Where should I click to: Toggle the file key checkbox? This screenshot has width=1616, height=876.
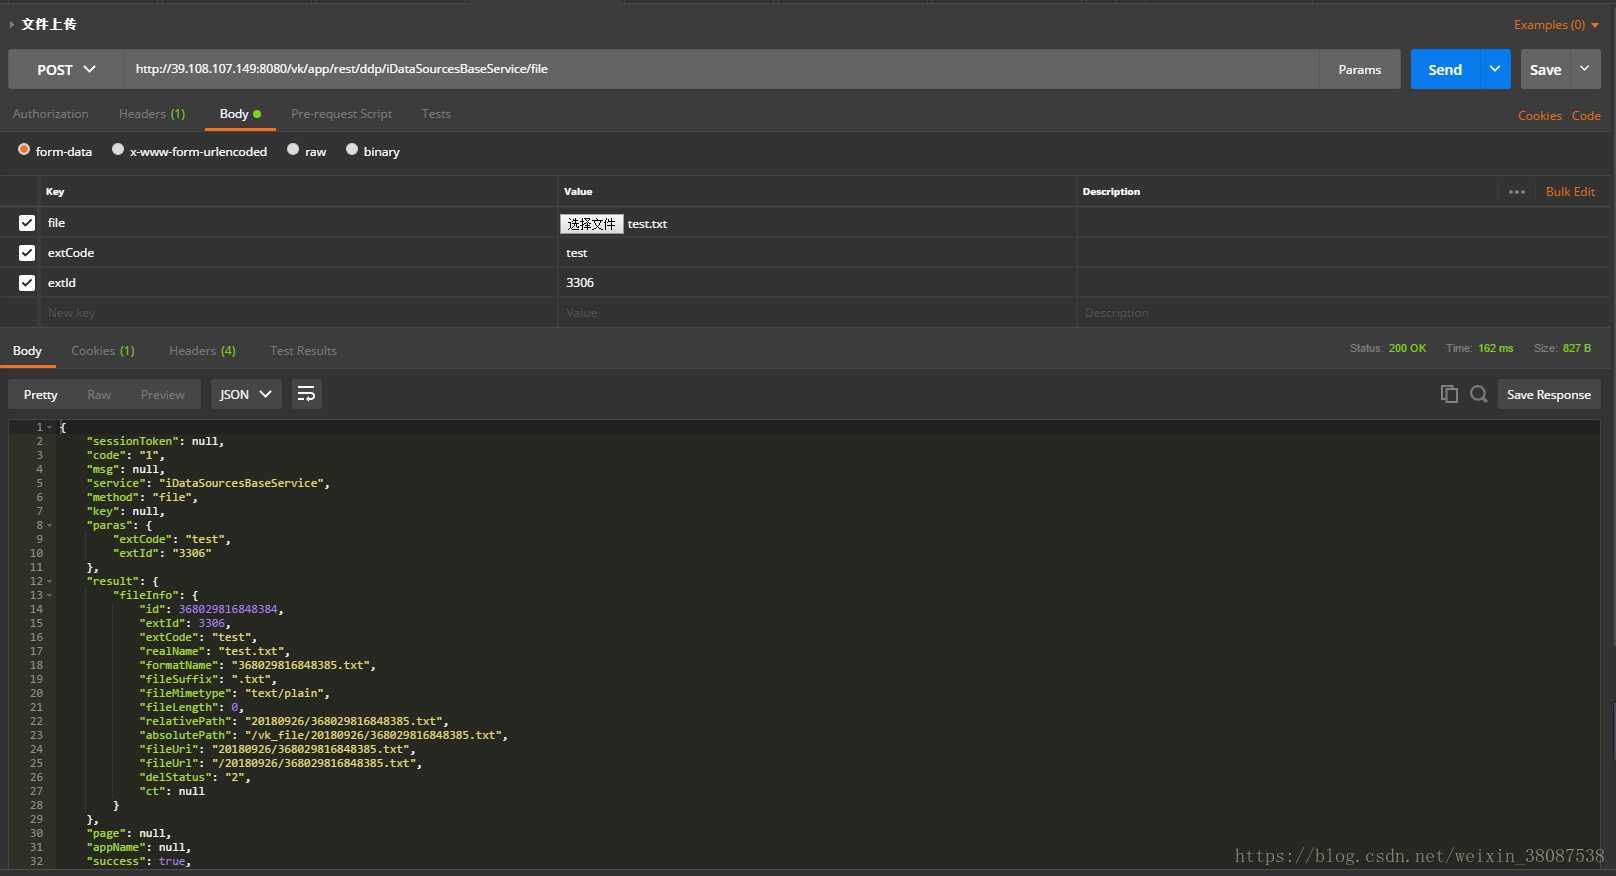(27, 223)
